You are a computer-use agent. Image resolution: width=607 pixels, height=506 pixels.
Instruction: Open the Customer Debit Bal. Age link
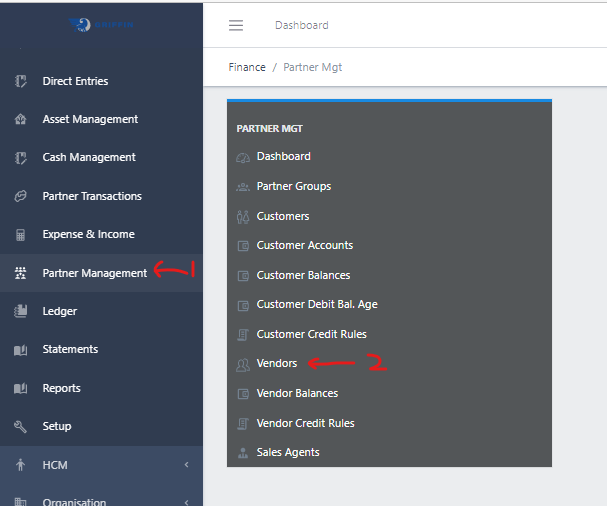[317, 305]
